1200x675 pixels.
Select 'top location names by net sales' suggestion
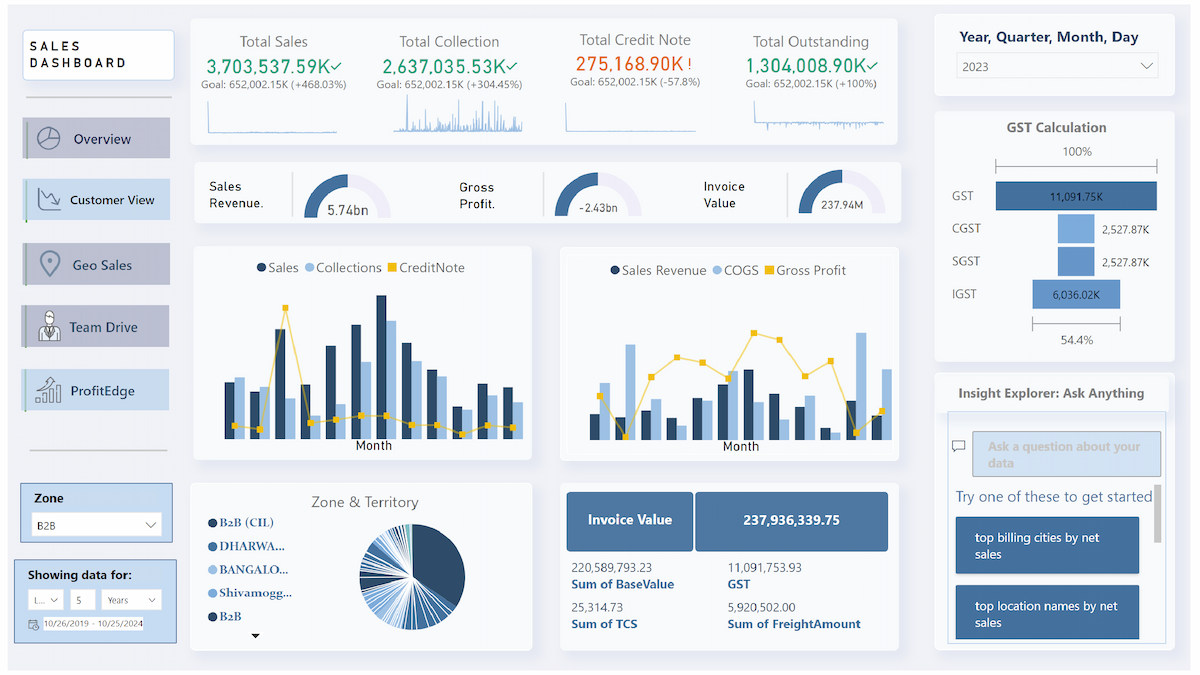click(1047, 613)
